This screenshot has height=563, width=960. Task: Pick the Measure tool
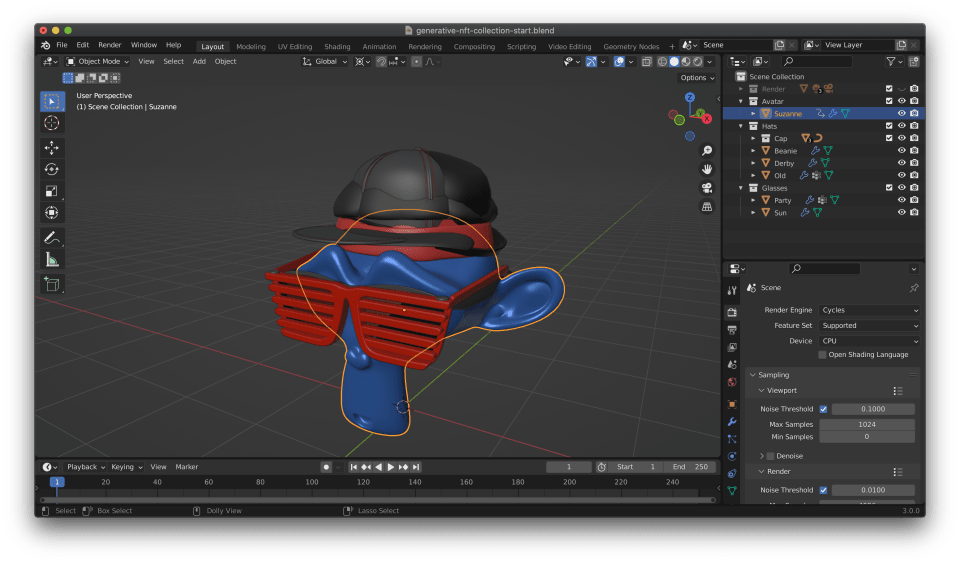pyautogui.click(x=52, y=260)
